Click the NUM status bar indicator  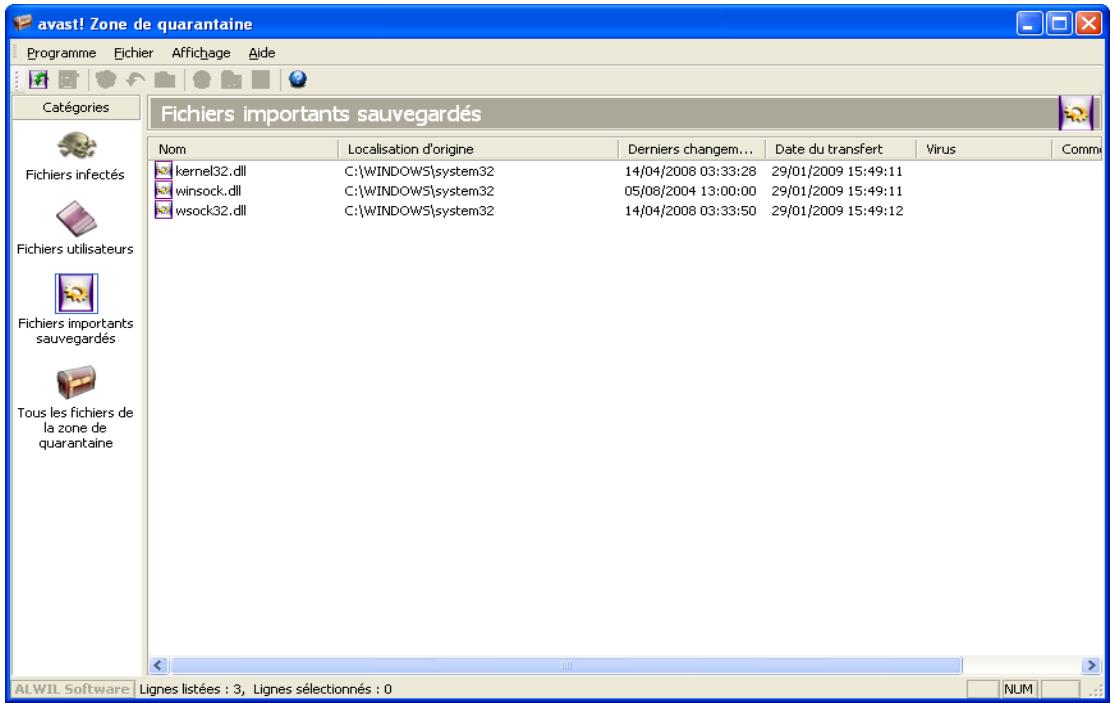[1018, 689]
